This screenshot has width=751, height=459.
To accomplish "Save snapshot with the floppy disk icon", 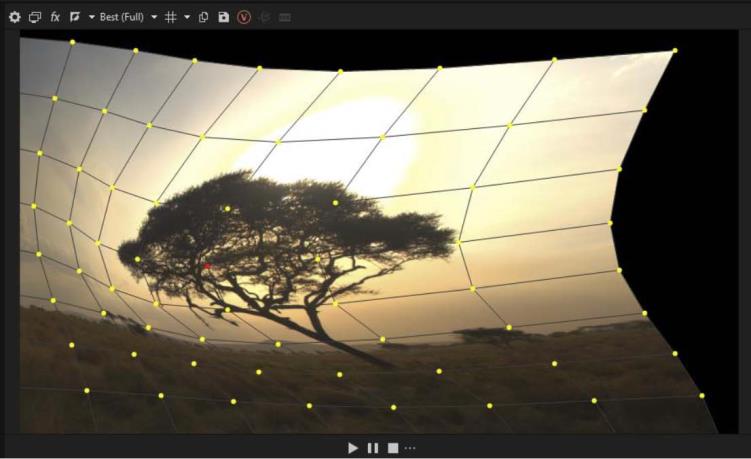I will [x=224, y=17].
